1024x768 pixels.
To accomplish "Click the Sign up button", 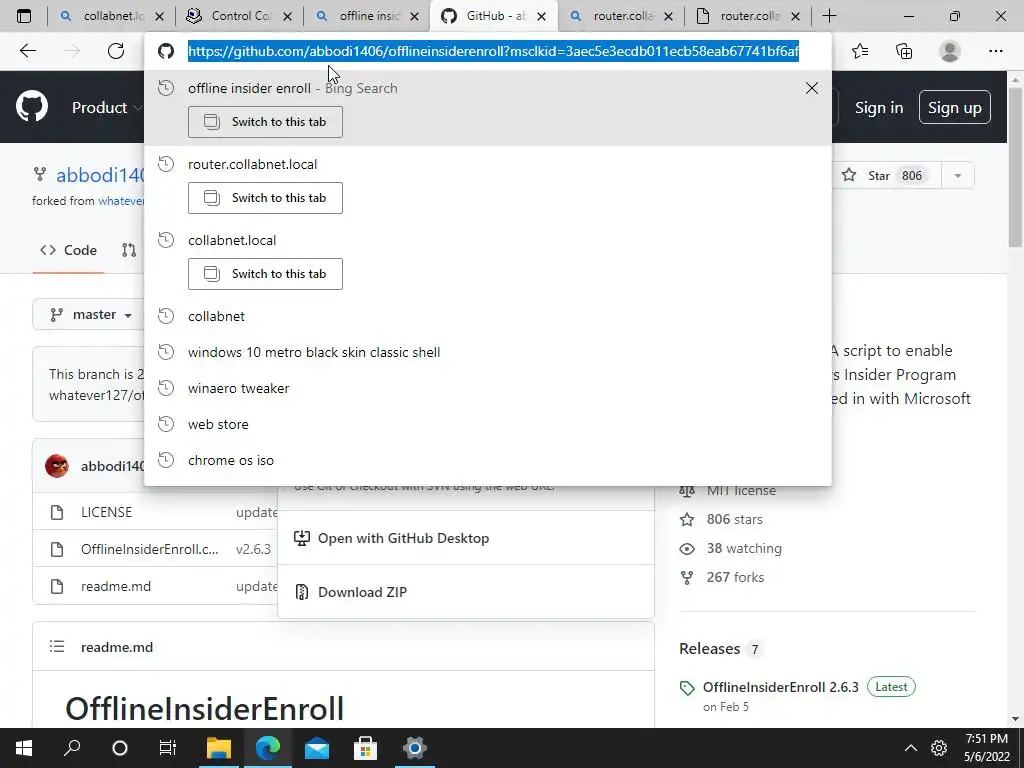I will pos(954,107).
